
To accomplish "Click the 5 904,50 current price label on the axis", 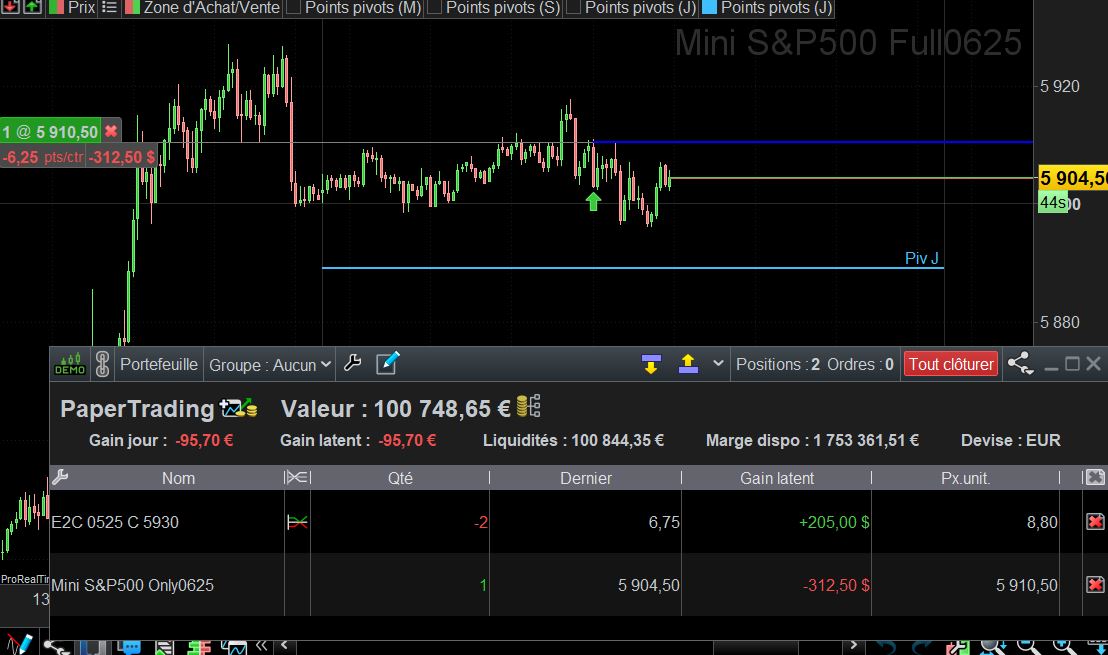I will (x=1073, y=178).
